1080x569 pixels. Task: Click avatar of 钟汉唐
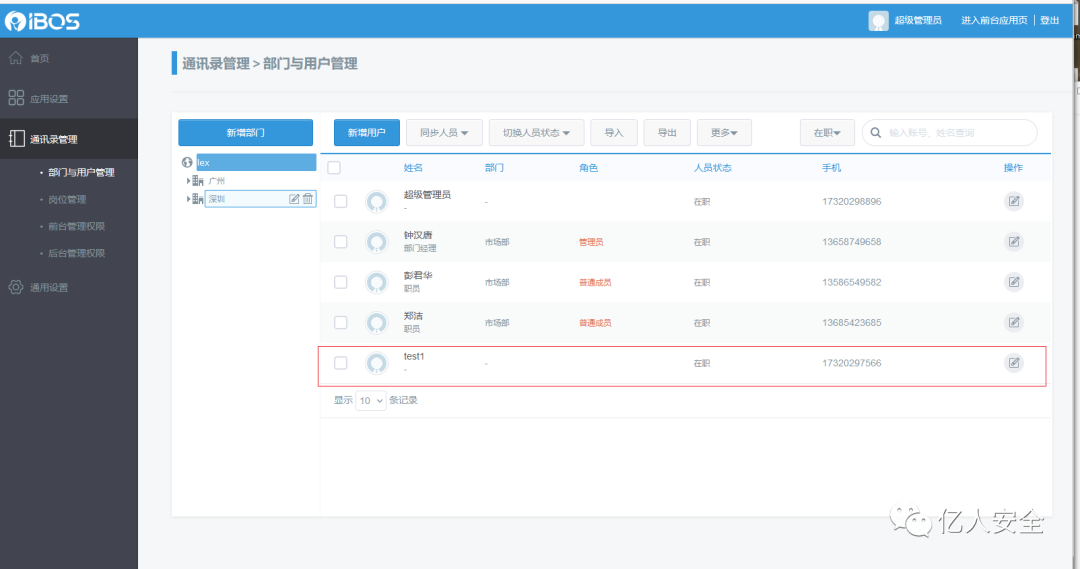[377, 242]
